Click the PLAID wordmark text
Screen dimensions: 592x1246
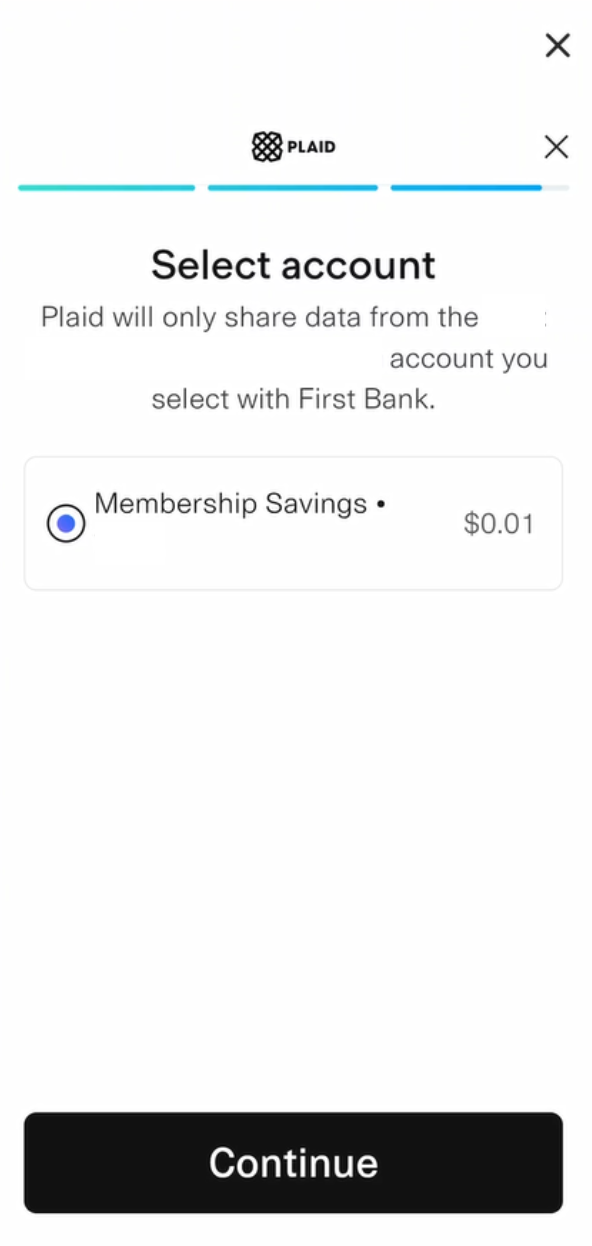click(311, 147)
